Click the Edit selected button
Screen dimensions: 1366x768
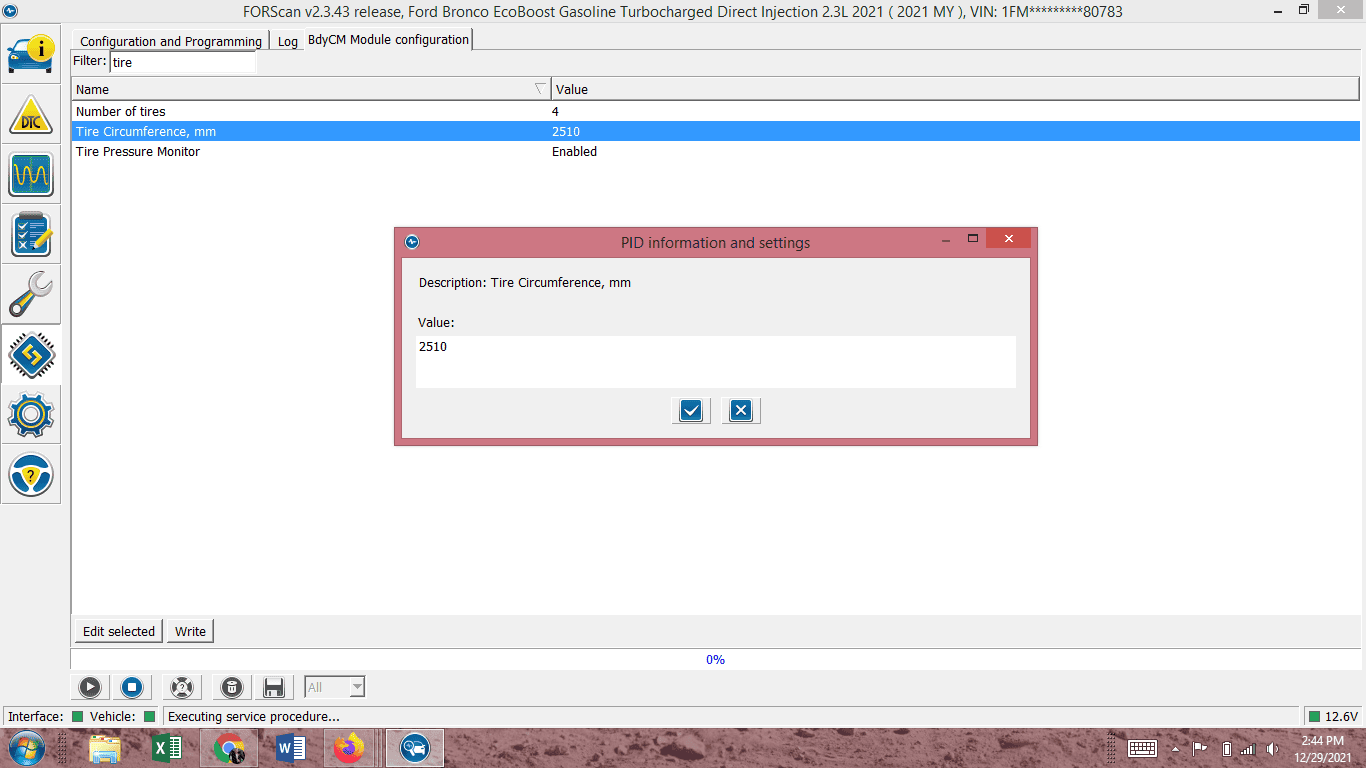pyautogui.click(x=119, y=631)
